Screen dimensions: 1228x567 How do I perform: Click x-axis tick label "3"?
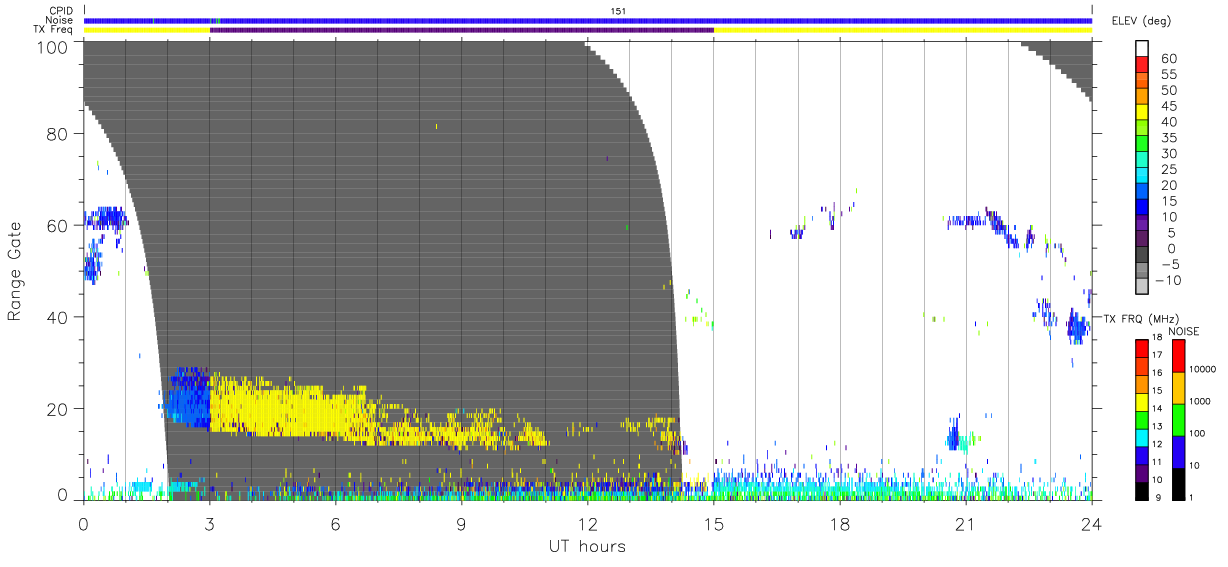[210, 523]
